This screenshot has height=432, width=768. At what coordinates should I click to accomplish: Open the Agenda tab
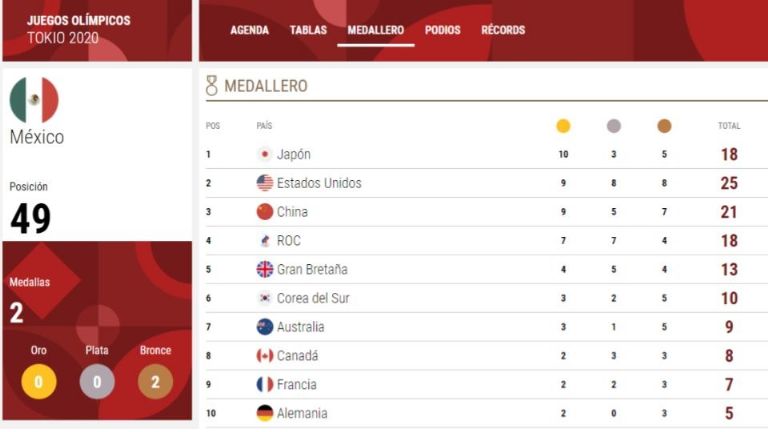click(x=249, y=30)
